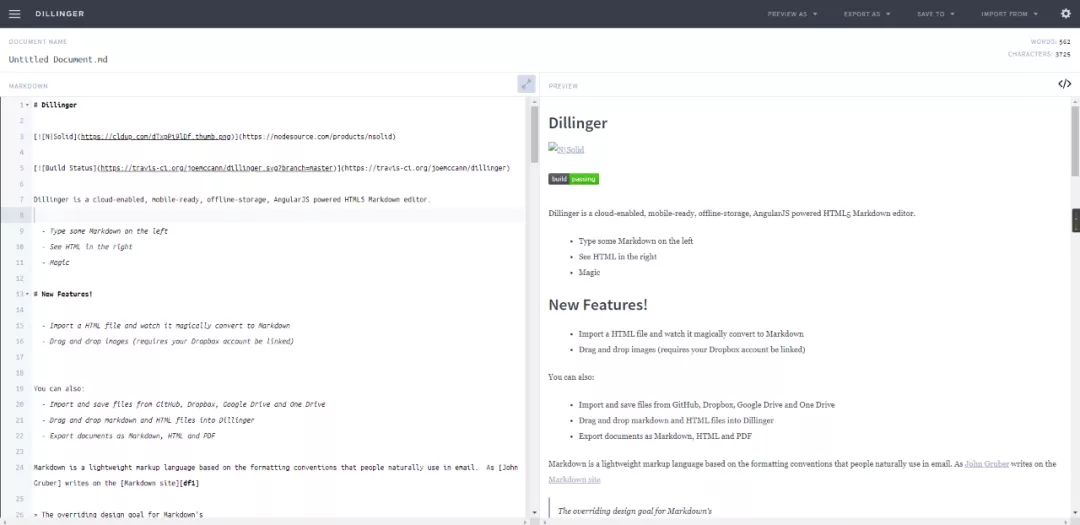
Task: Click the preview vertical scrollbar thumb
Action: pos(1075,140)
